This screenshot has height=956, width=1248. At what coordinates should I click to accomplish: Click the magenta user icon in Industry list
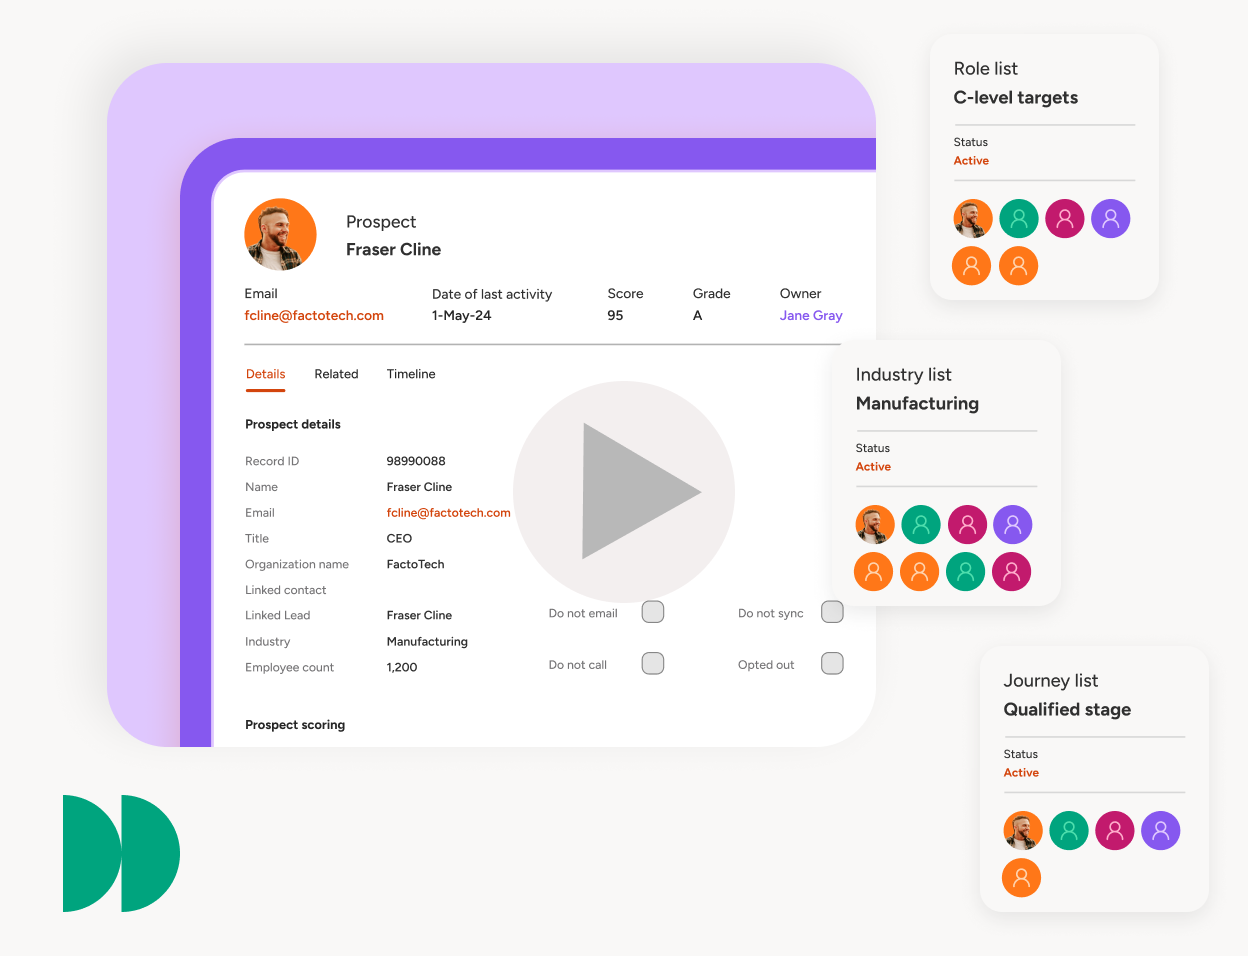click(x=967, y=524)
